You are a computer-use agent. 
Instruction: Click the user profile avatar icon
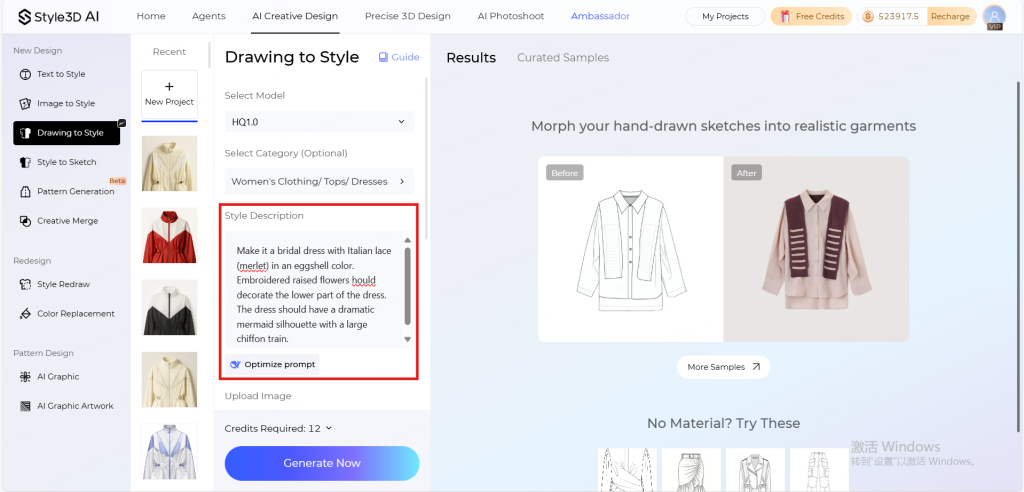tap(994, 16)
